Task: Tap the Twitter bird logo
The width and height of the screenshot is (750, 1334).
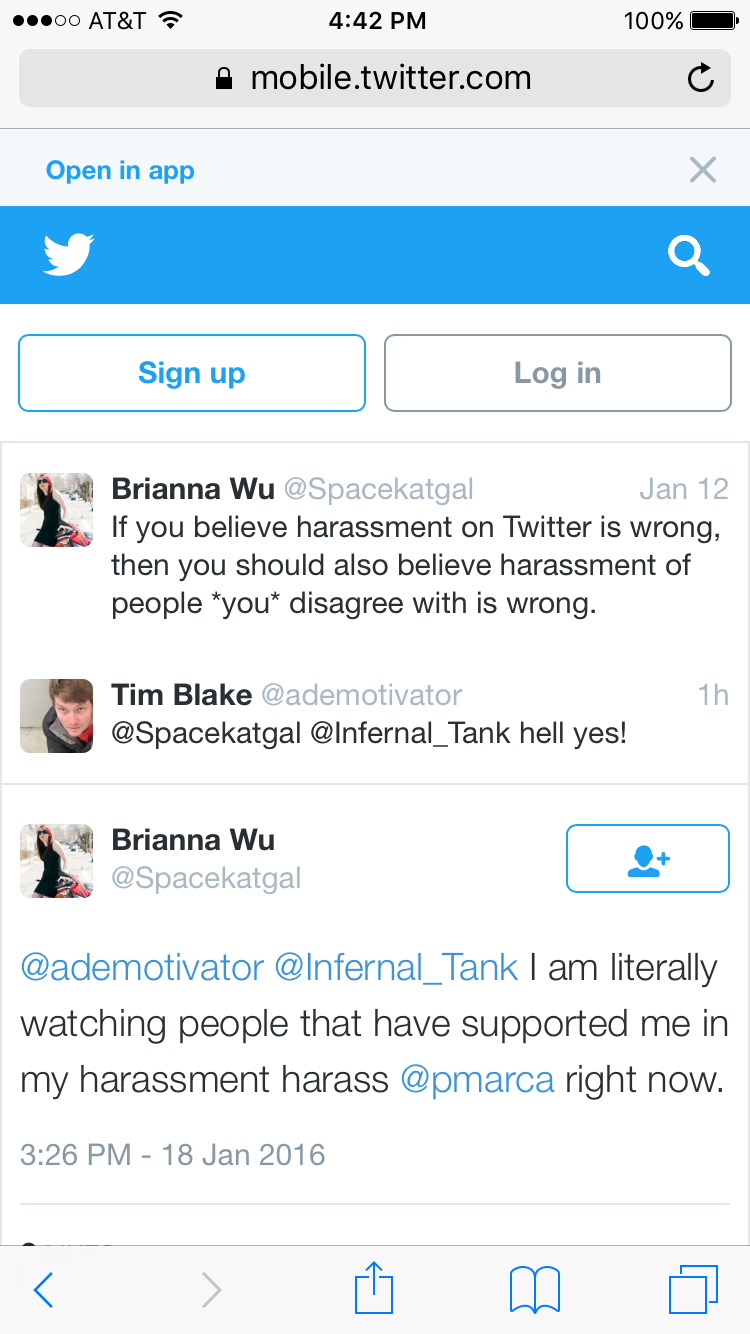Action: (69, 254)
